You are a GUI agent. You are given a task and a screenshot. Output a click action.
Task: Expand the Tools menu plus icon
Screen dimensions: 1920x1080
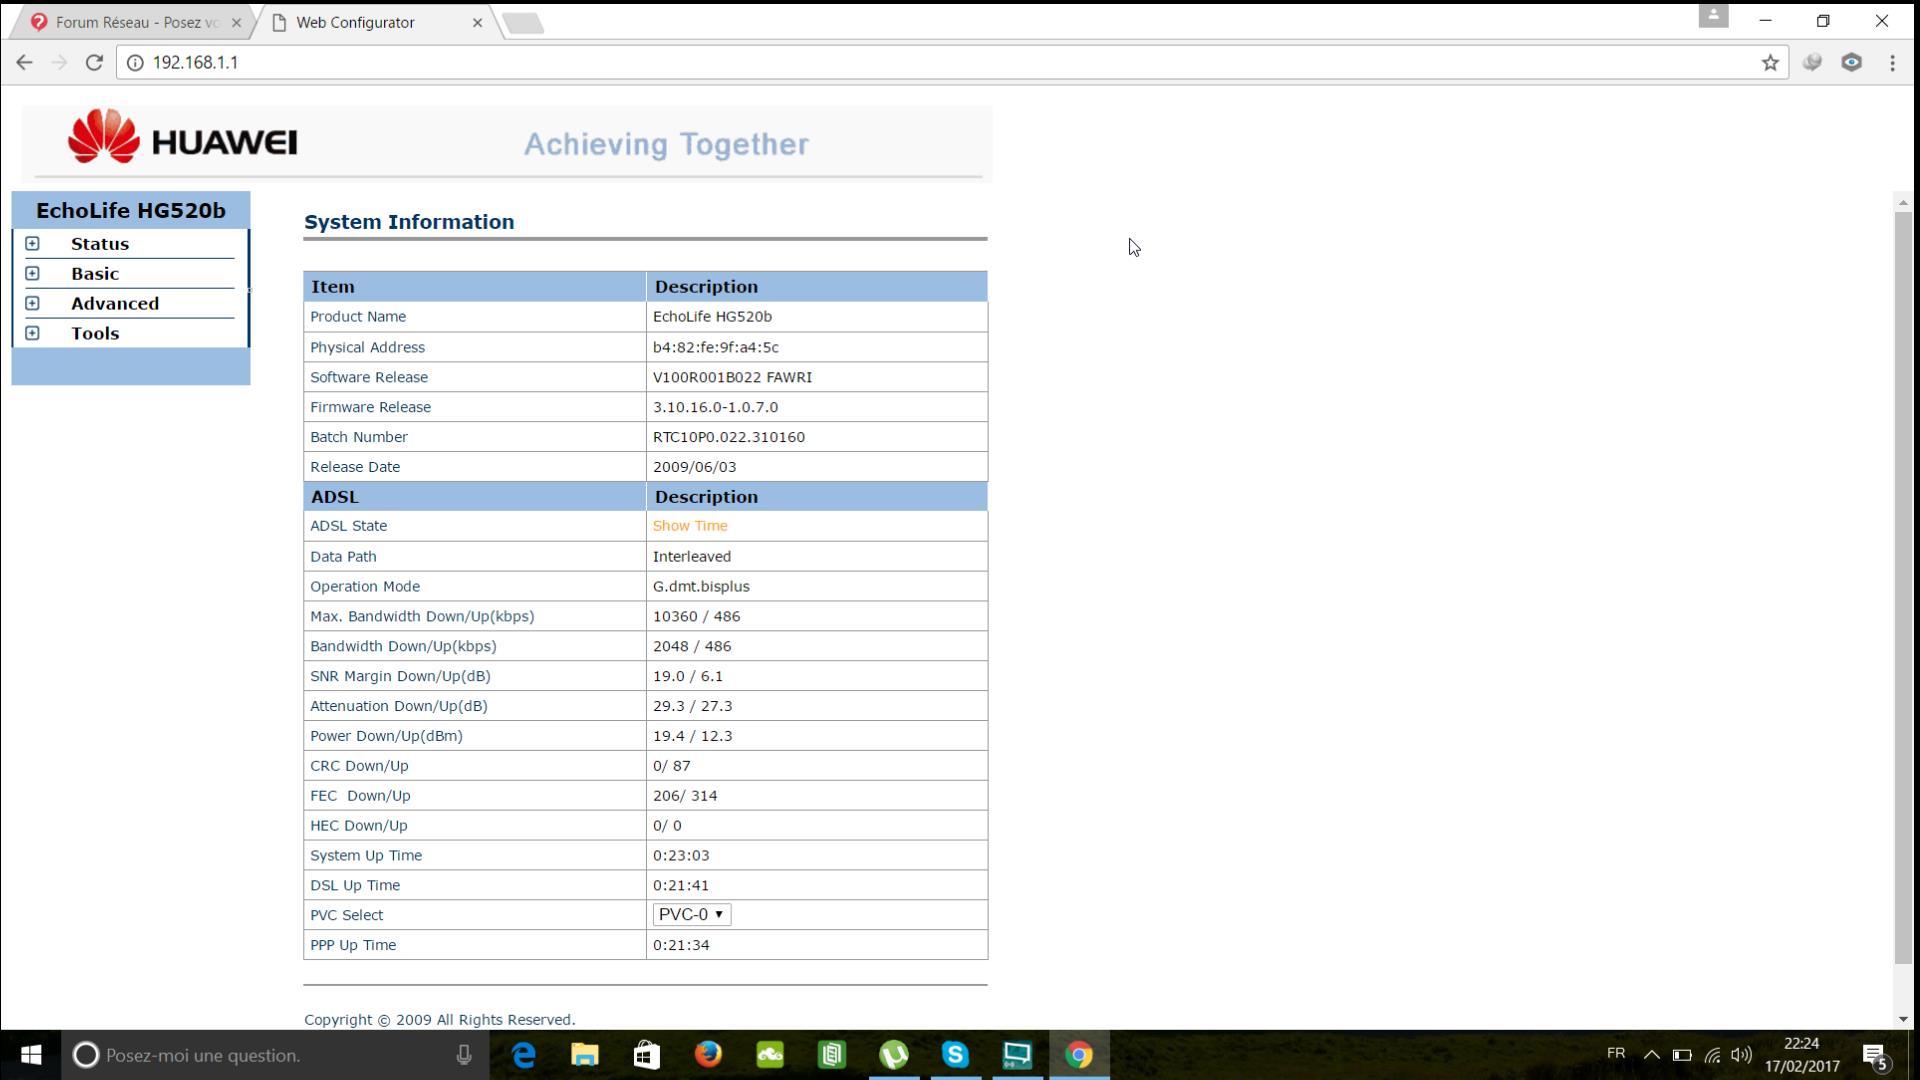pyautogui.click(x=32, y=334)
